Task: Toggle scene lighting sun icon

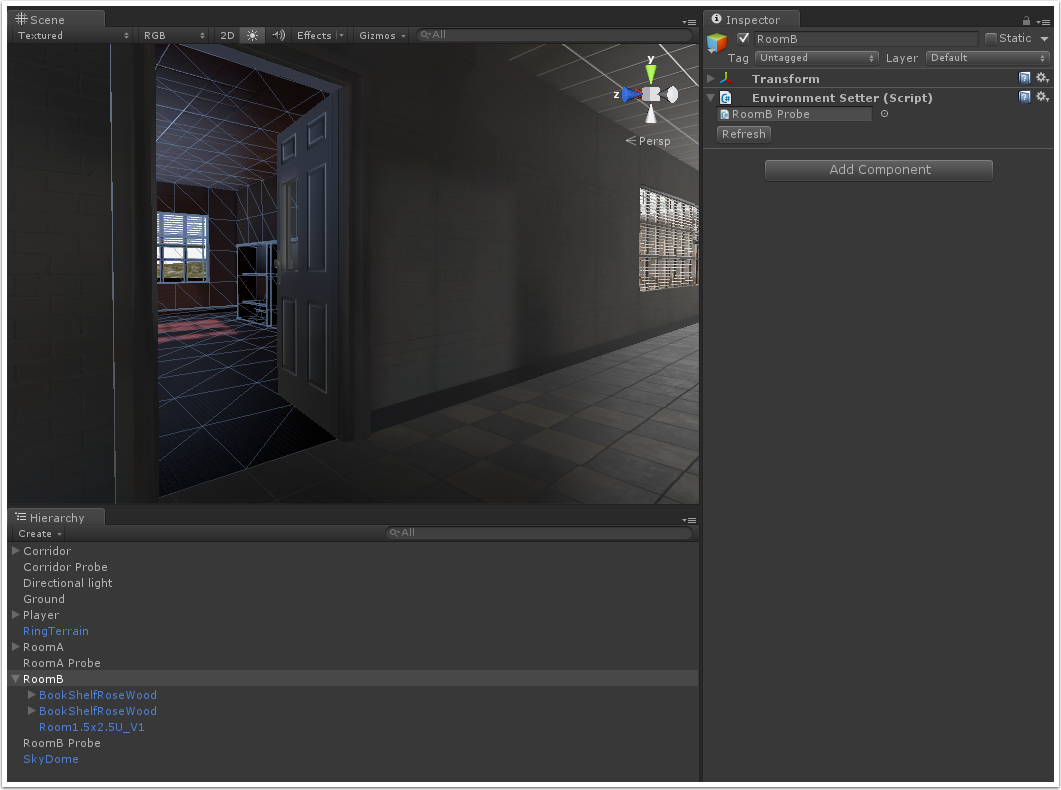Action: (252, 35)
